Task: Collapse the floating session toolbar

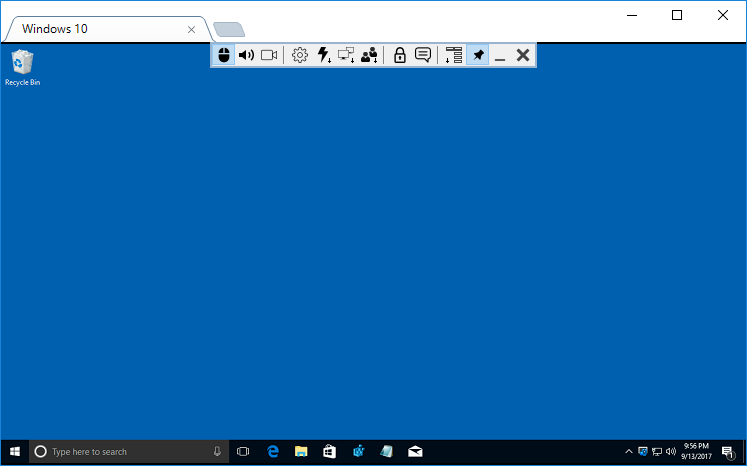Action: tap(500, 56)
